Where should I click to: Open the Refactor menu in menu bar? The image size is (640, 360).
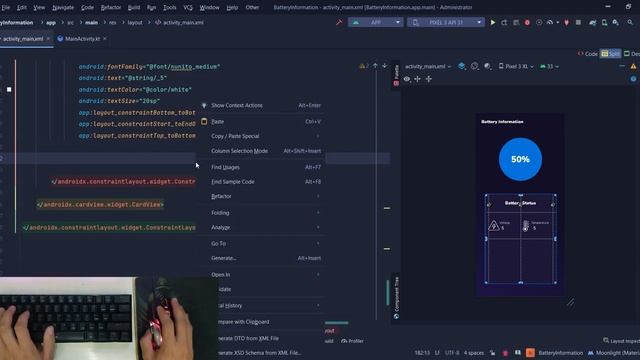coord(111,7)
